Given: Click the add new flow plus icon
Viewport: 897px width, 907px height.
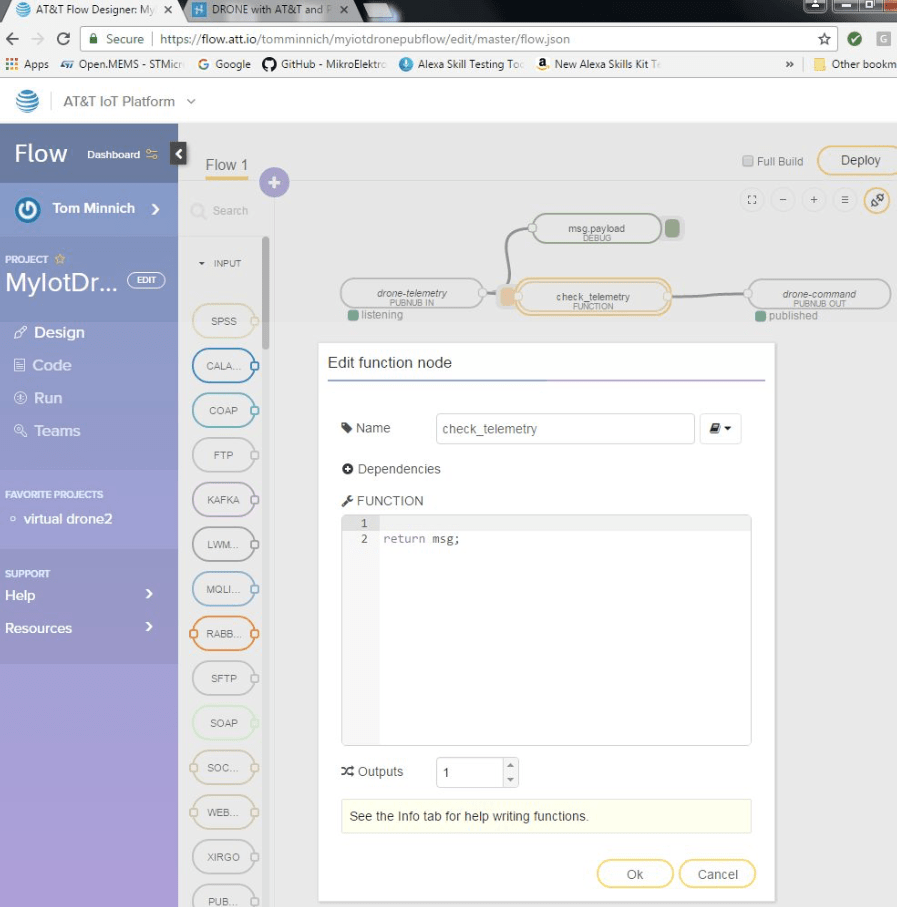Looking at the screenshot, I should pyautogui.click(x=274, y=184).
